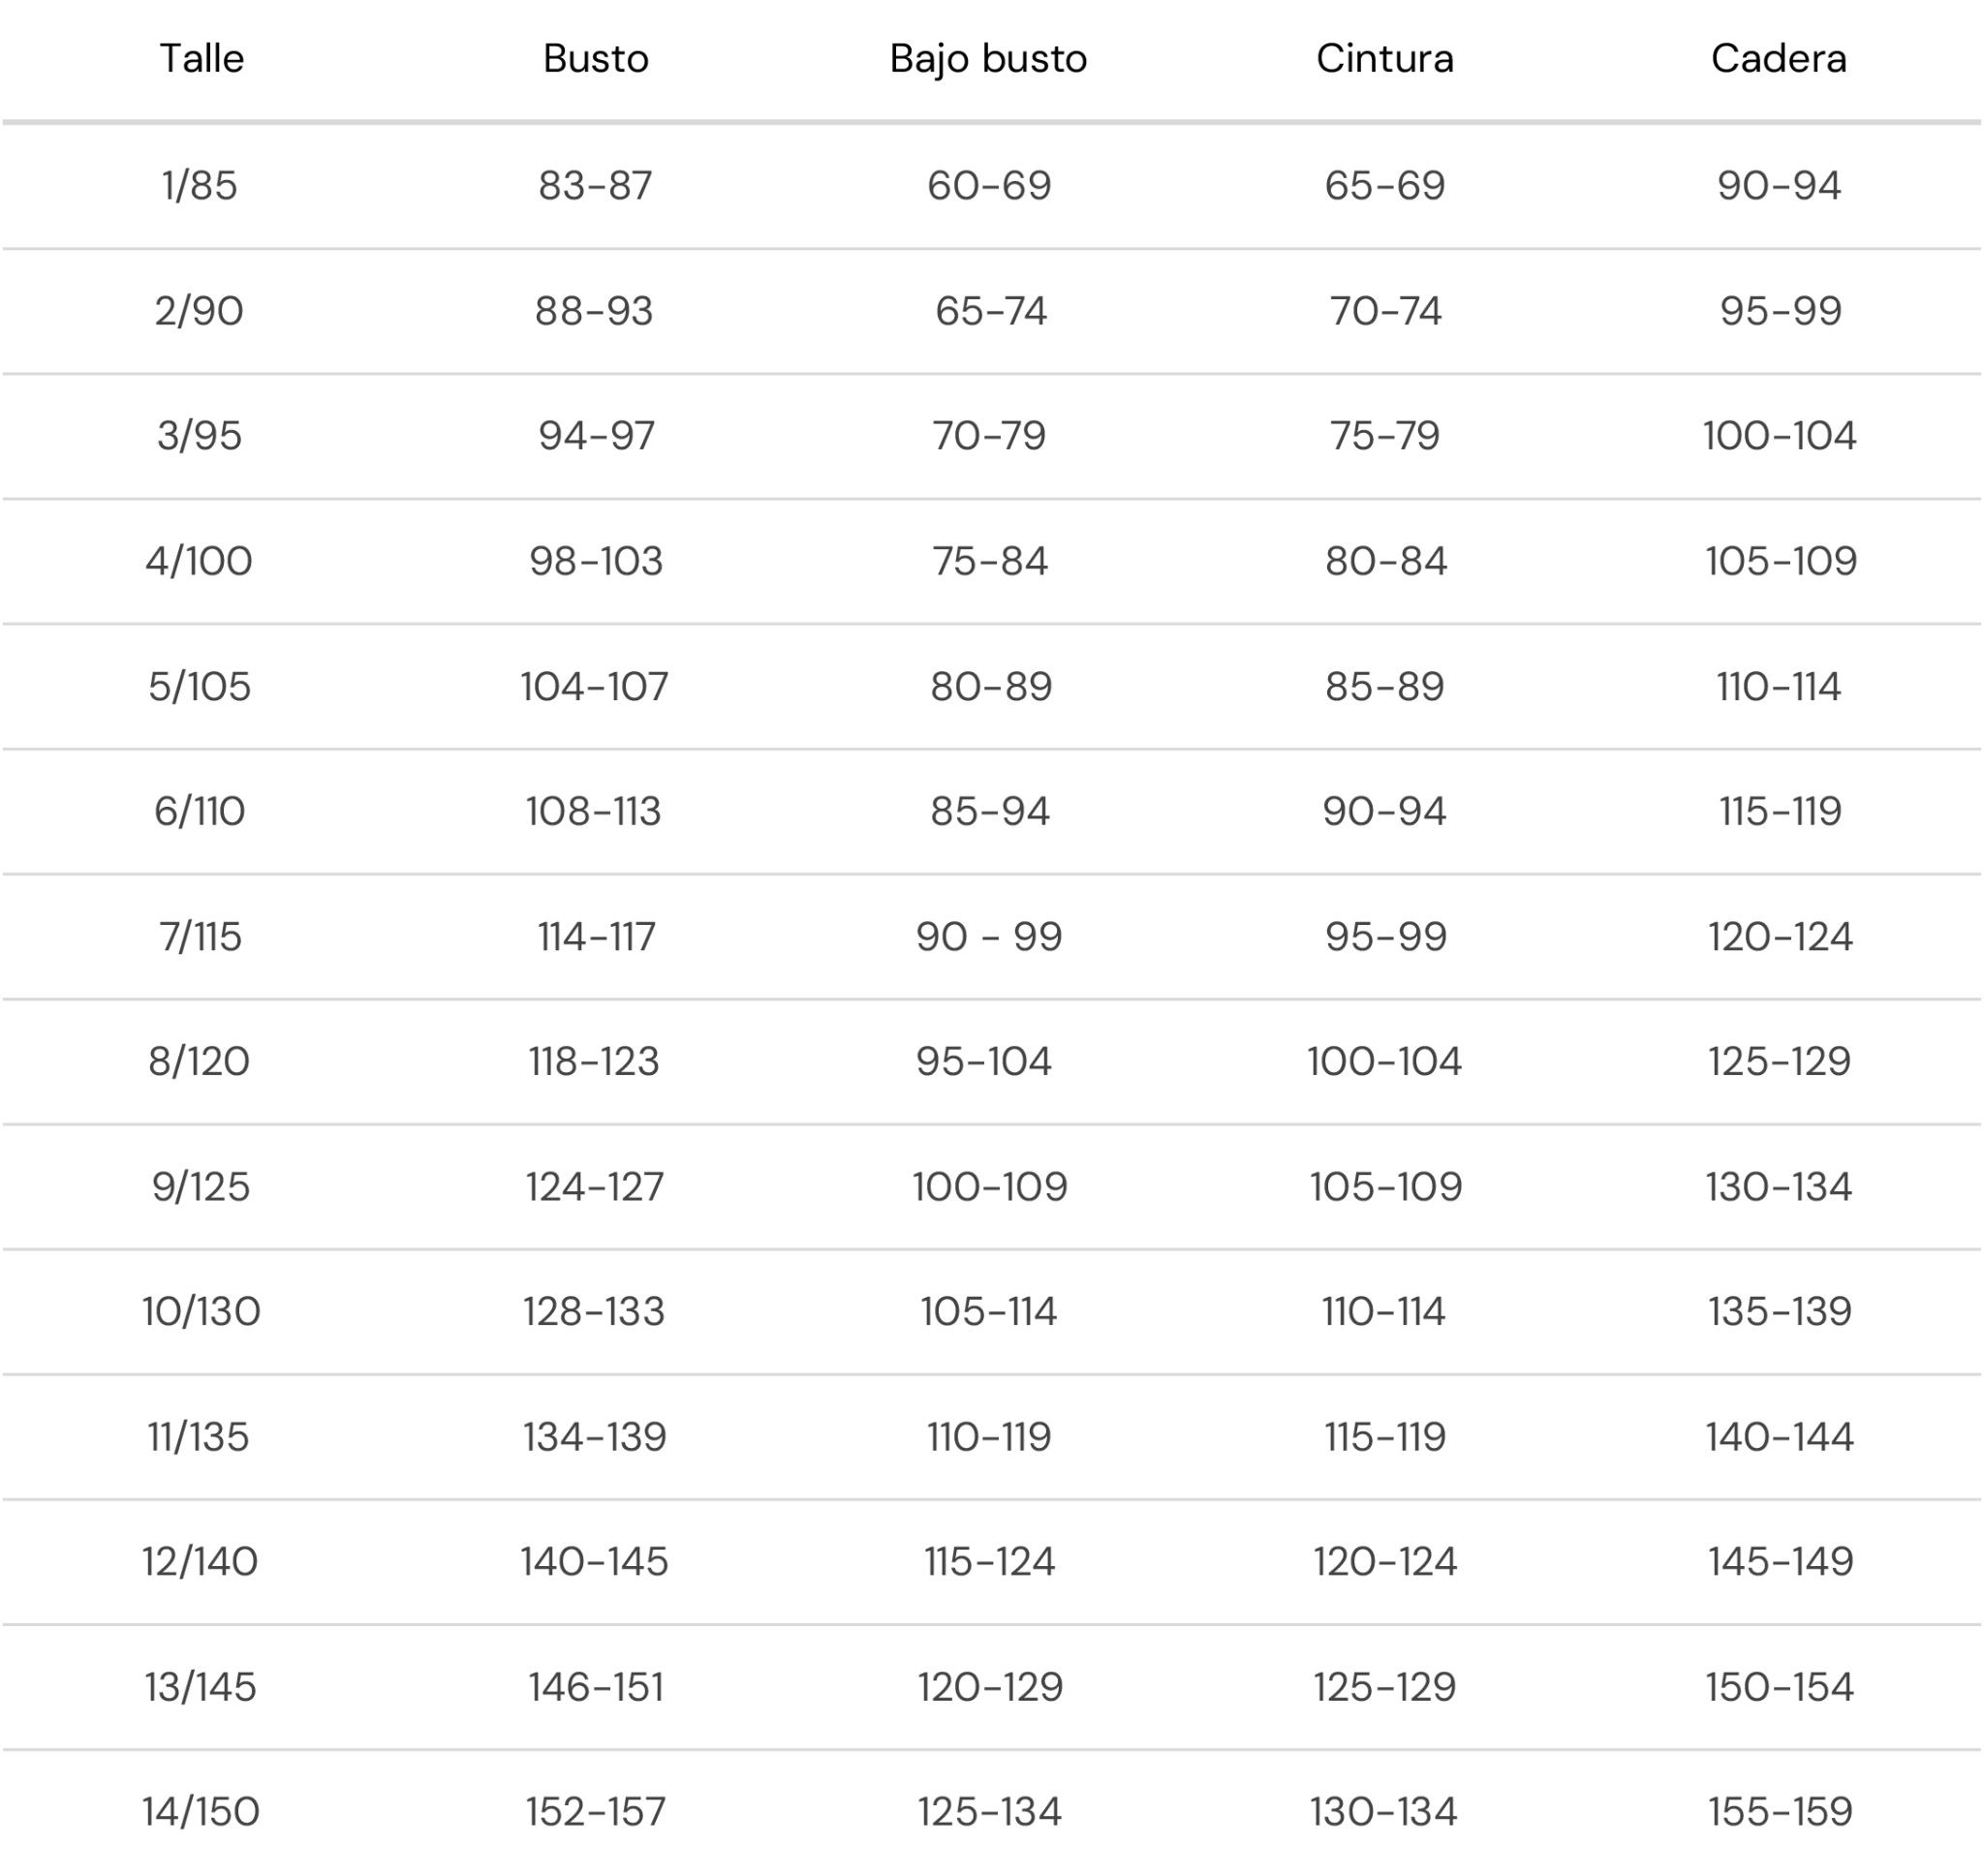Click the 115-119 Cadera cell for 6/110
This screenshot has width=1984, height=1876.
point(1780,811)
